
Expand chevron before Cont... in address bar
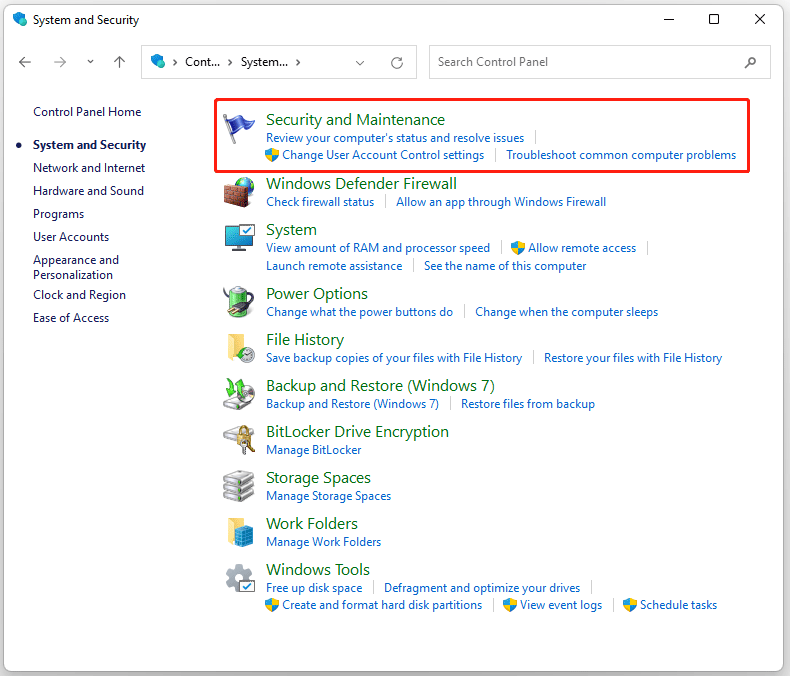click(x=175, y=62)
